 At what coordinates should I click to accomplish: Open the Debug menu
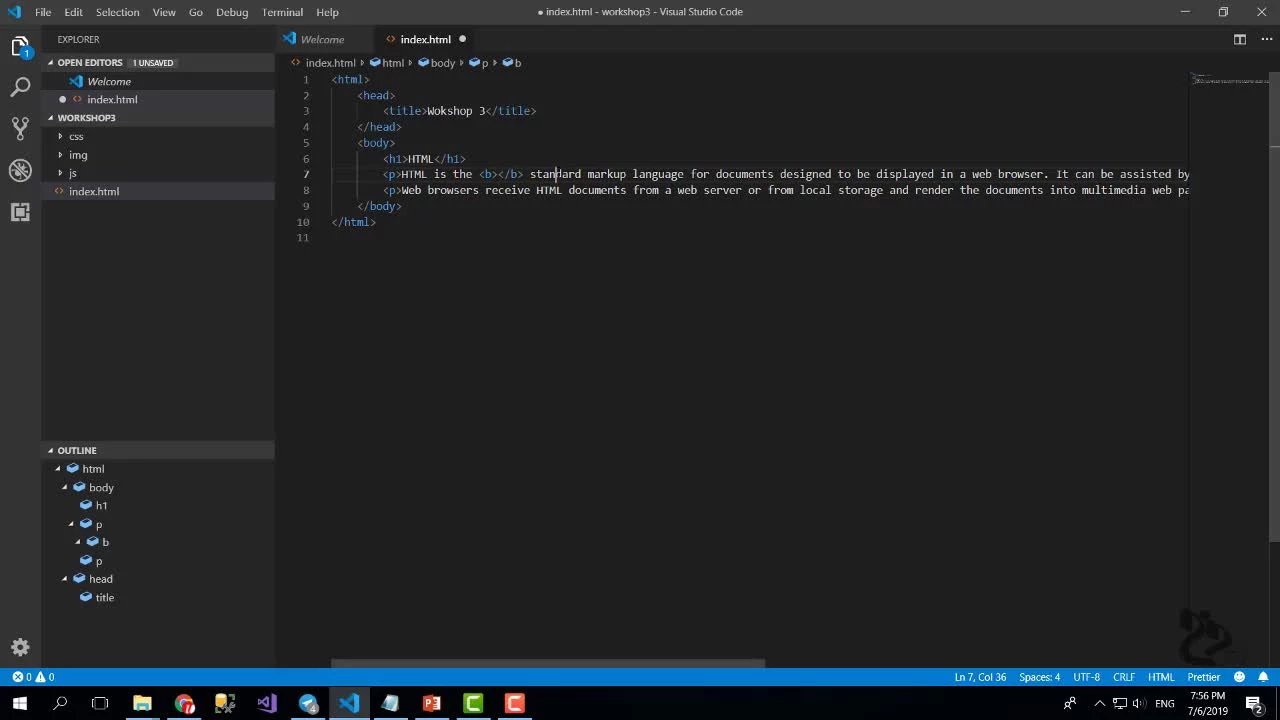click(232, 12)
